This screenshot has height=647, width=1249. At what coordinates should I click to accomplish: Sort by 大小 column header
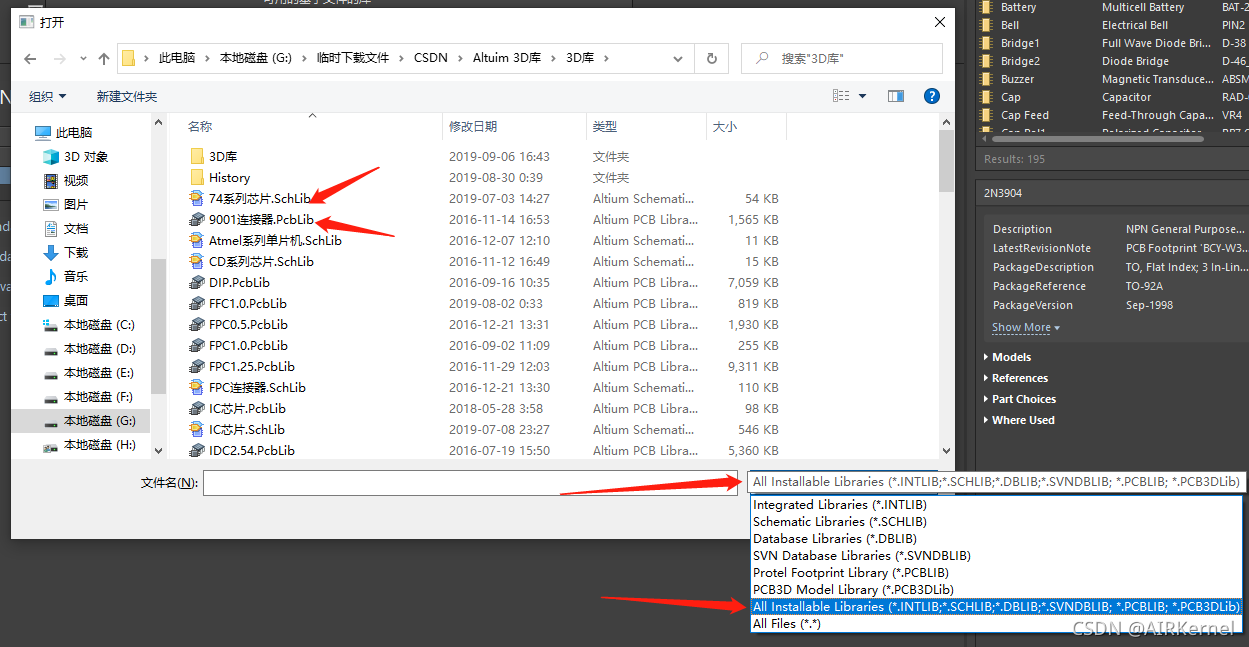(x=724, y=127)
